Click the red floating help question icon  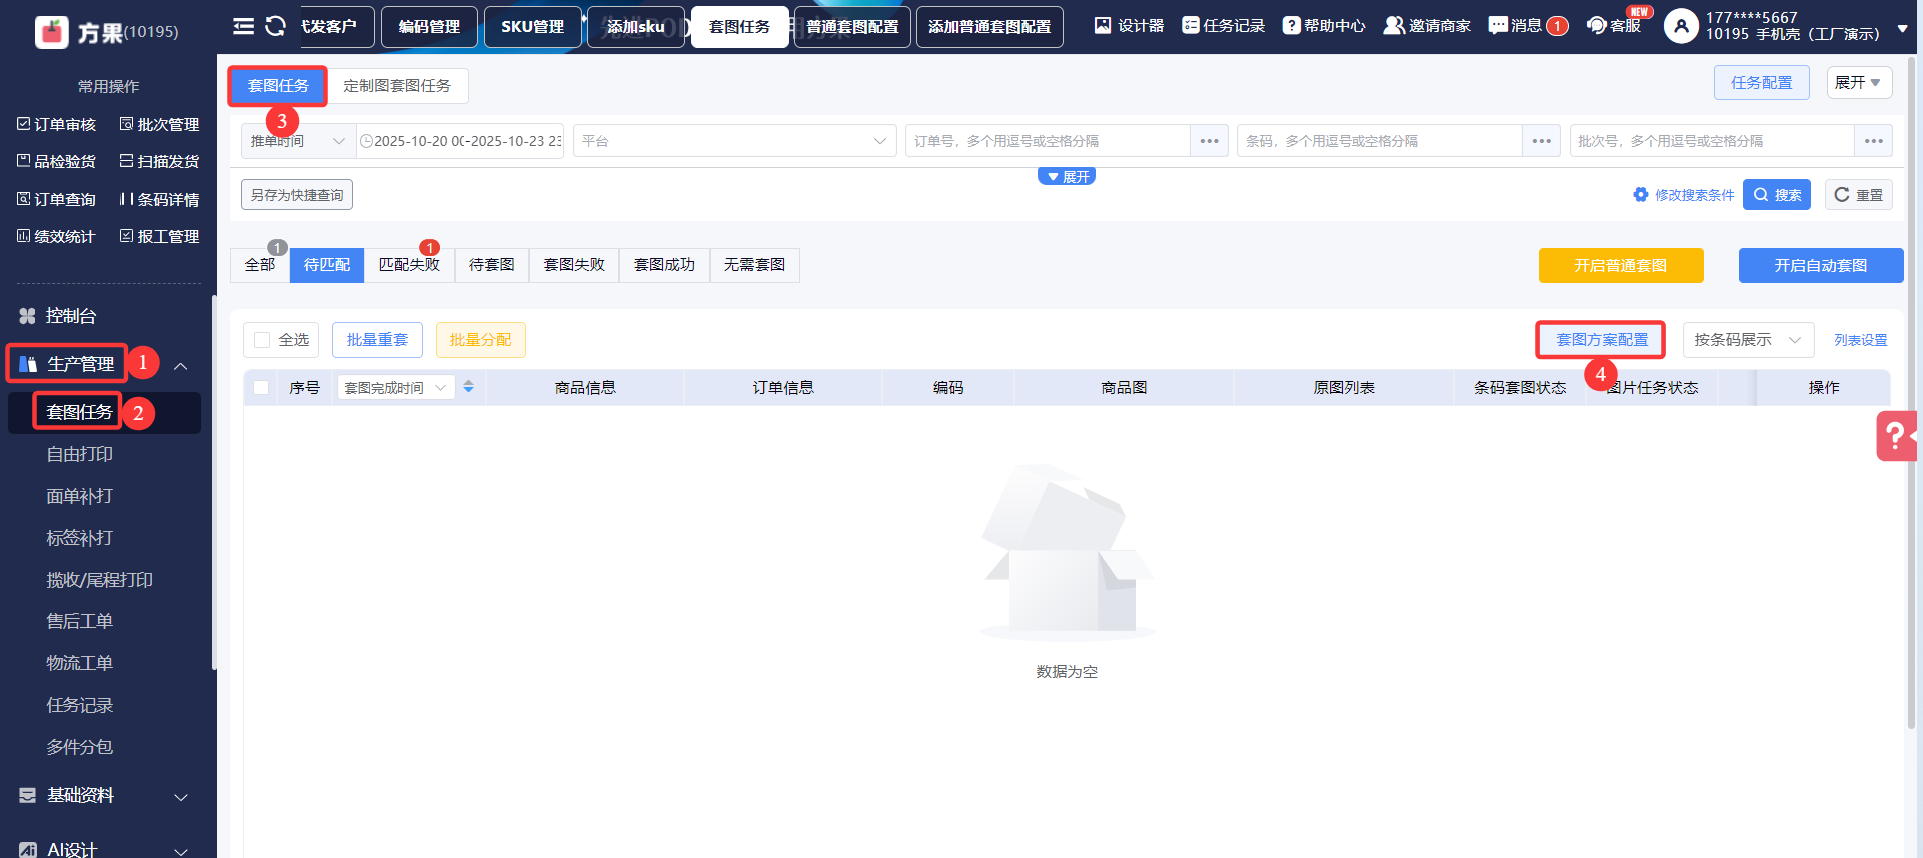pyautogui.click(x=1896, y=436)
